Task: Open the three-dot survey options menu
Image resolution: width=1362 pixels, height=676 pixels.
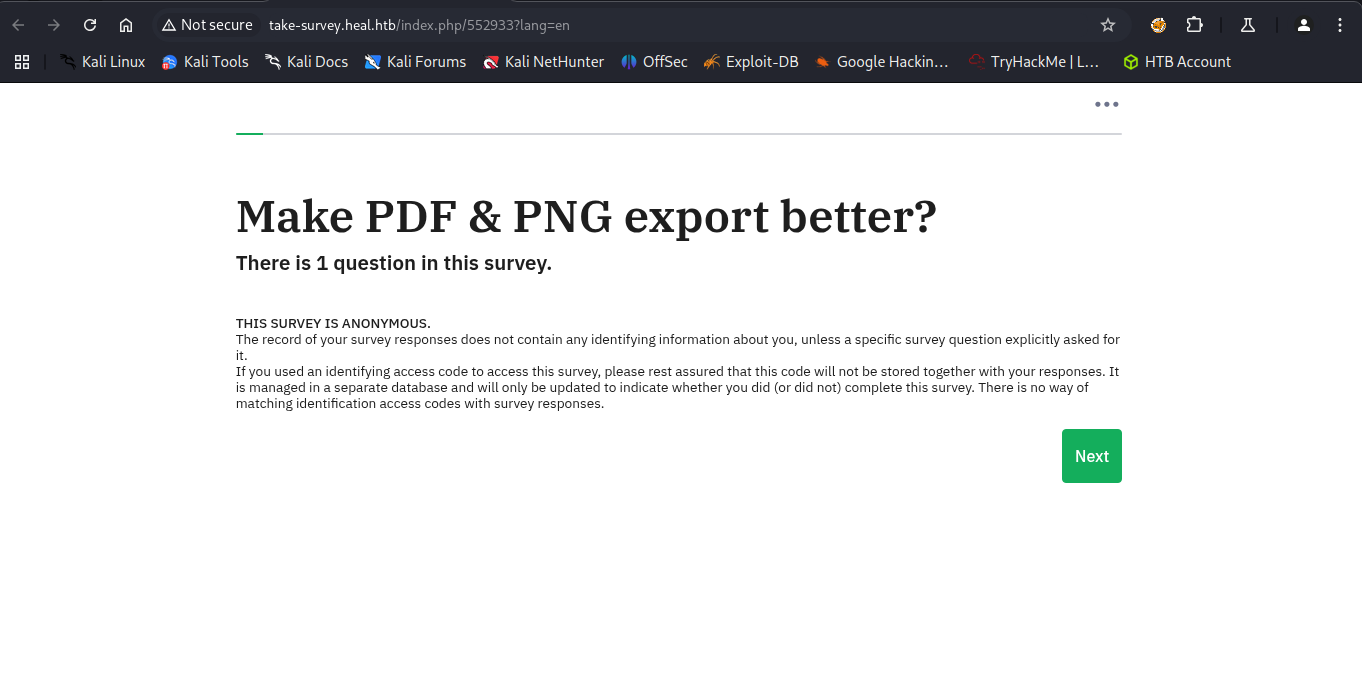Action: tap(1106, 104)
